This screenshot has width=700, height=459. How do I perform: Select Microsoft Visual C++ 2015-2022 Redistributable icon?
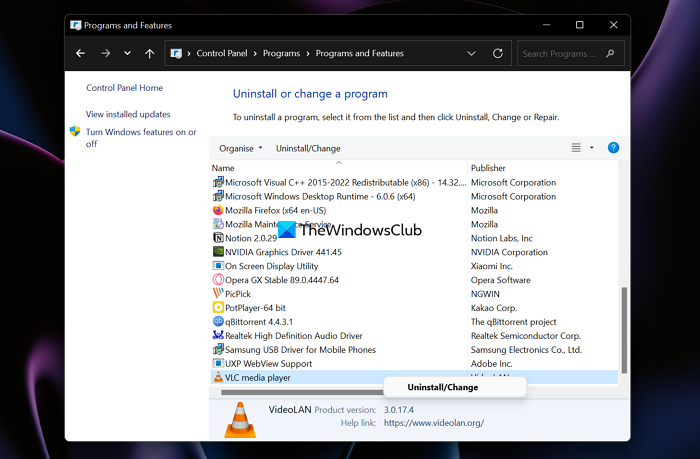tap(218, 182)
